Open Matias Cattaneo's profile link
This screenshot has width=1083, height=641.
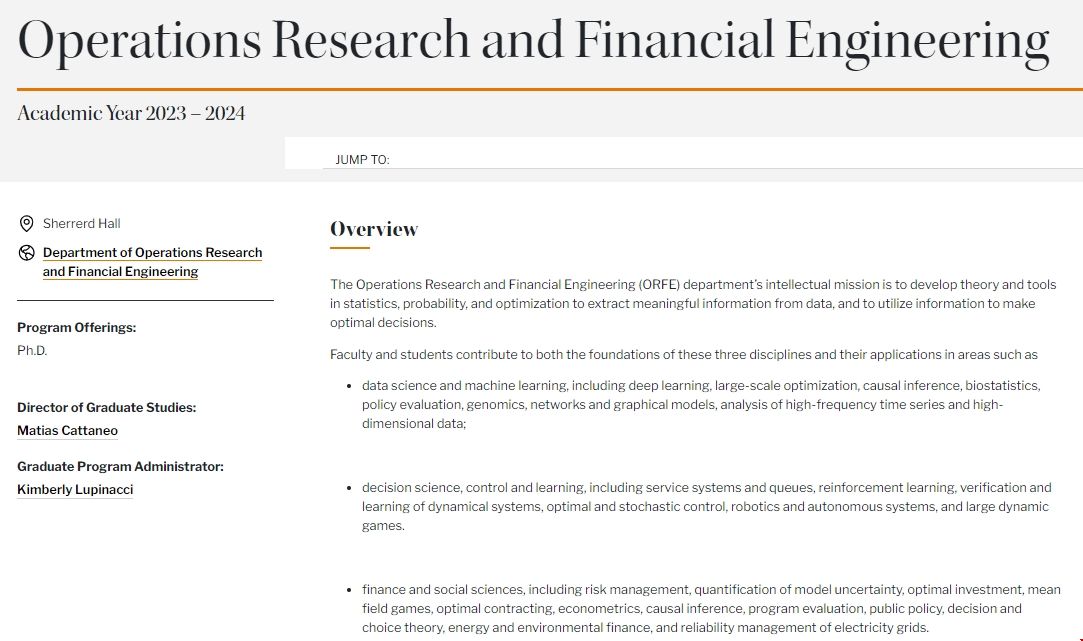coord(67,431)
